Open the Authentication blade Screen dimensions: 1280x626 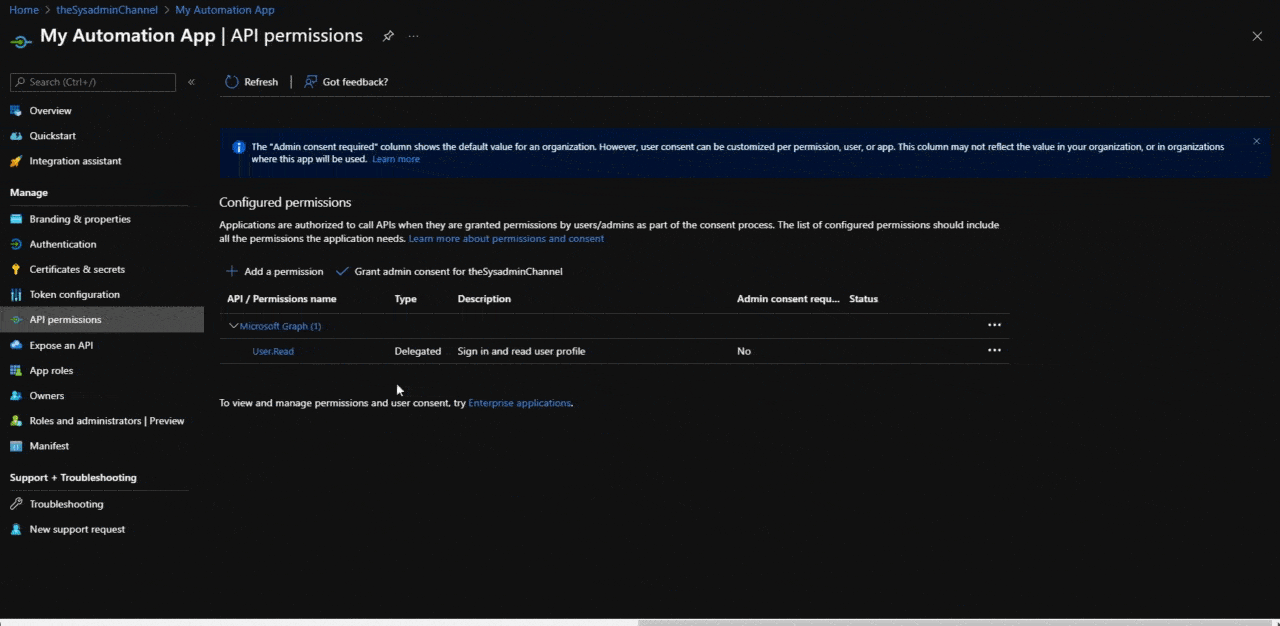(62, 243)
